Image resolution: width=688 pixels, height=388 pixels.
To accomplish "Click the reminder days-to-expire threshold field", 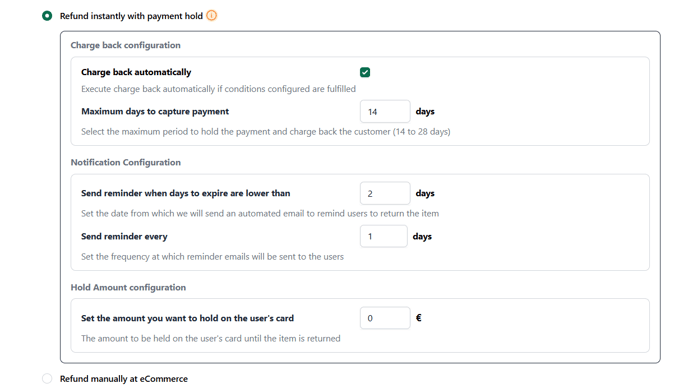I will [385, 193].
